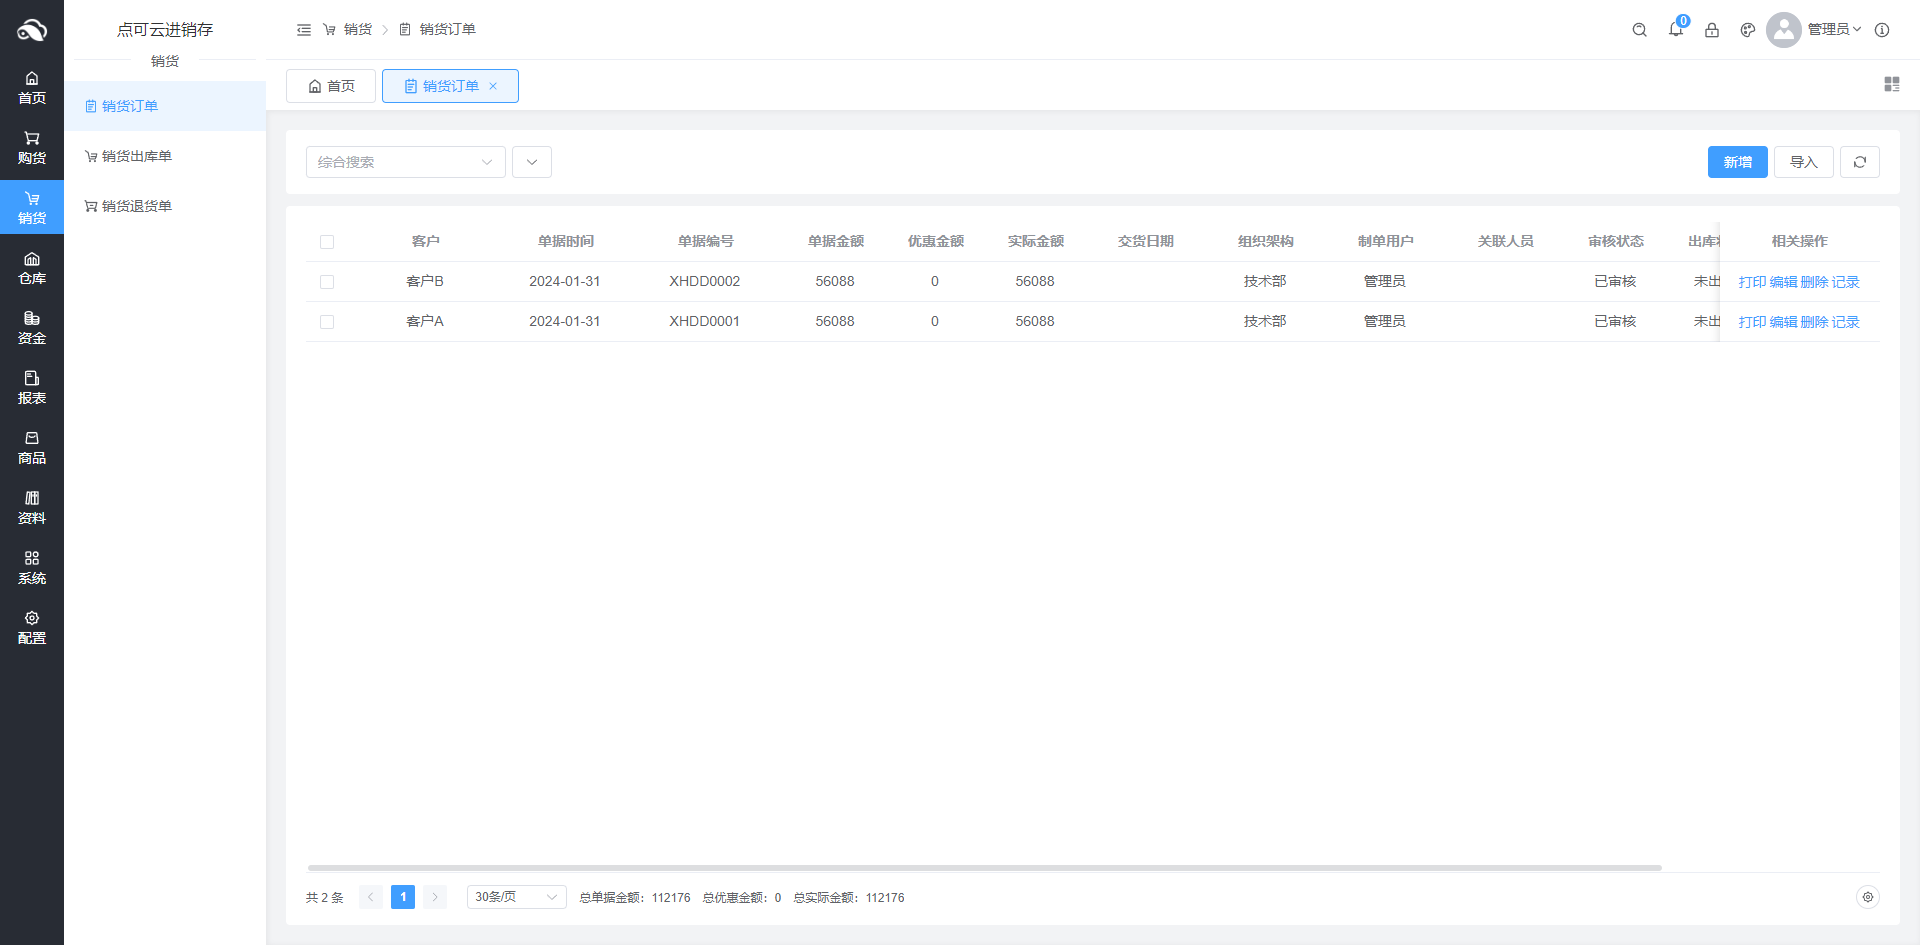Check the row checkbox for 客户A
This screenshot has height=945, width=1920.
(x=327, y=322)
